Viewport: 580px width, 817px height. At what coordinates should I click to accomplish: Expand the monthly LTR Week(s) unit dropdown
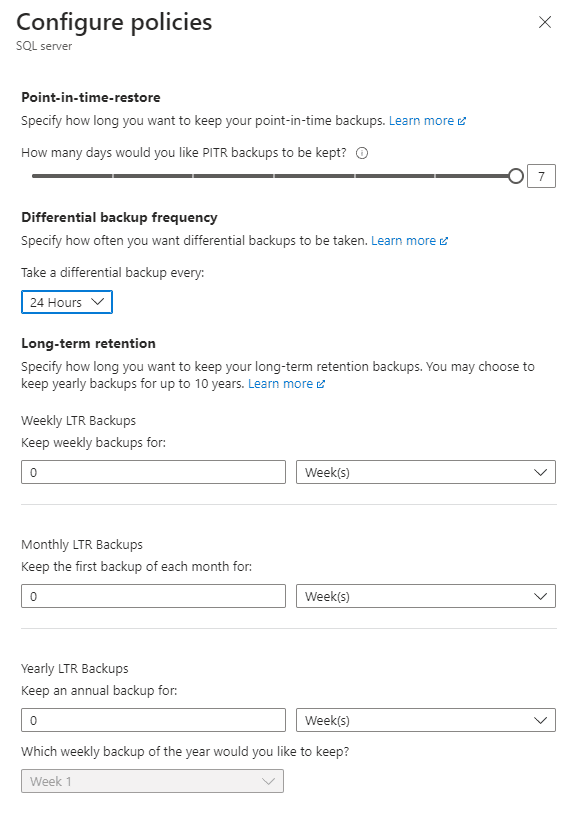click(426, 596)
